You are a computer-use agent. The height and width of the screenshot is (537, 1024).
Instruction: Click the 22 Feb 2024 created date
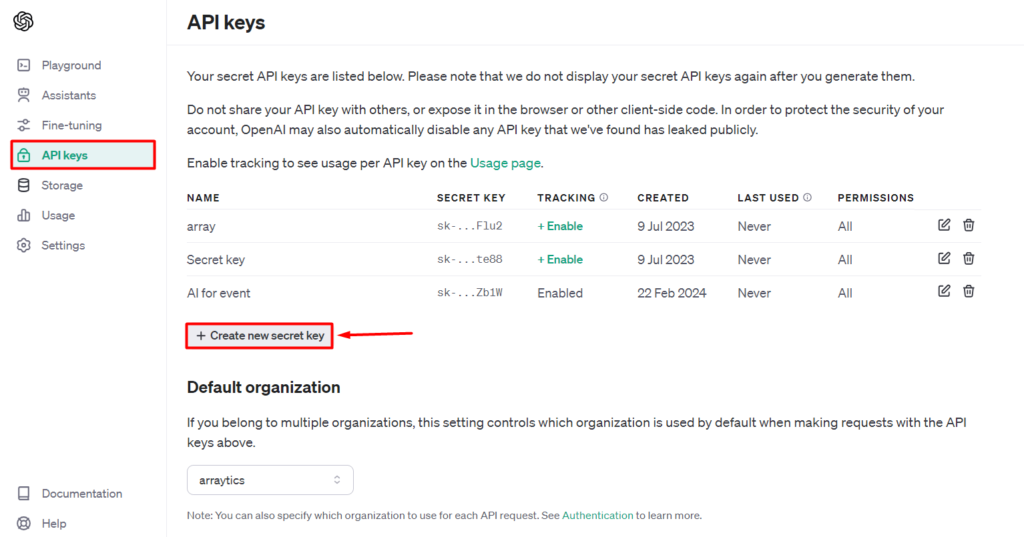(672, 293)
